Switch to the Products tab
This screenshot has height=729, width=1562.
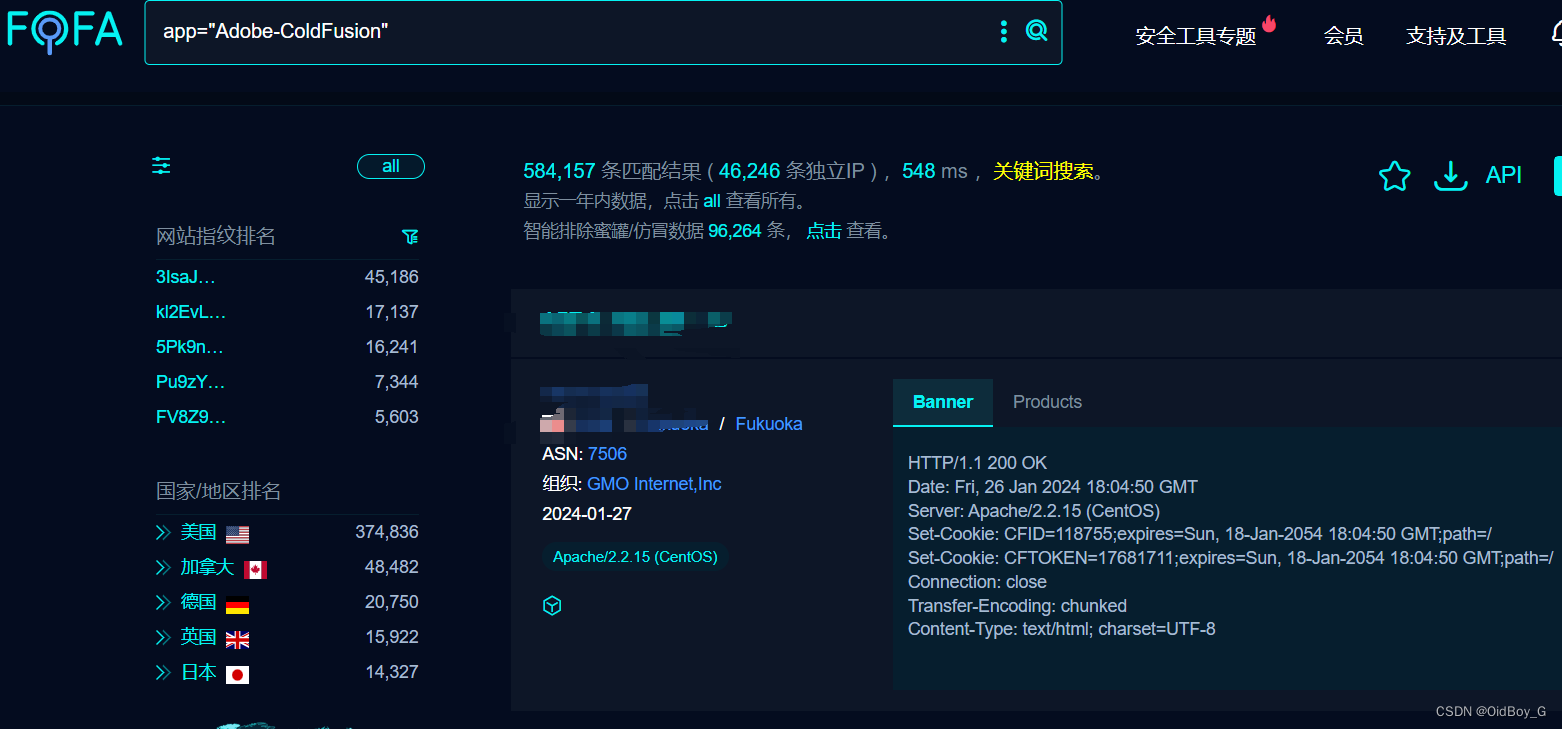[x=1047, y=402]
